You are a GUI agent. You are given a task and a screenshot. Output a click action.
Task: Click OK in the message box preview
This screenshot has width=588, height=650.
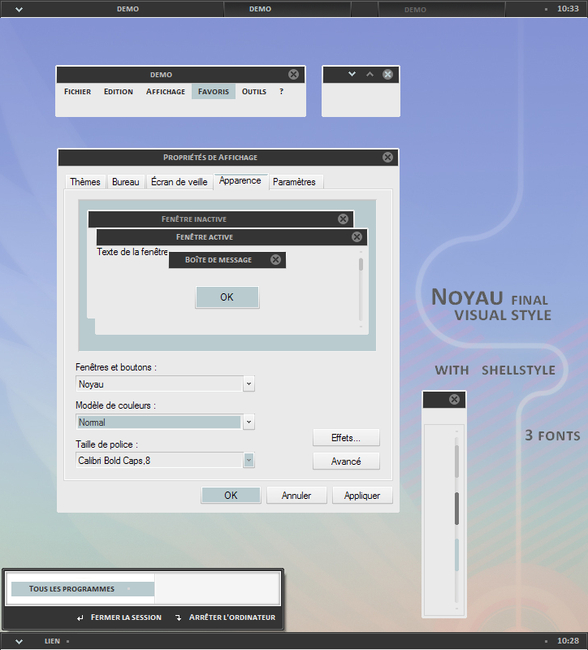(x=227, y=297)
